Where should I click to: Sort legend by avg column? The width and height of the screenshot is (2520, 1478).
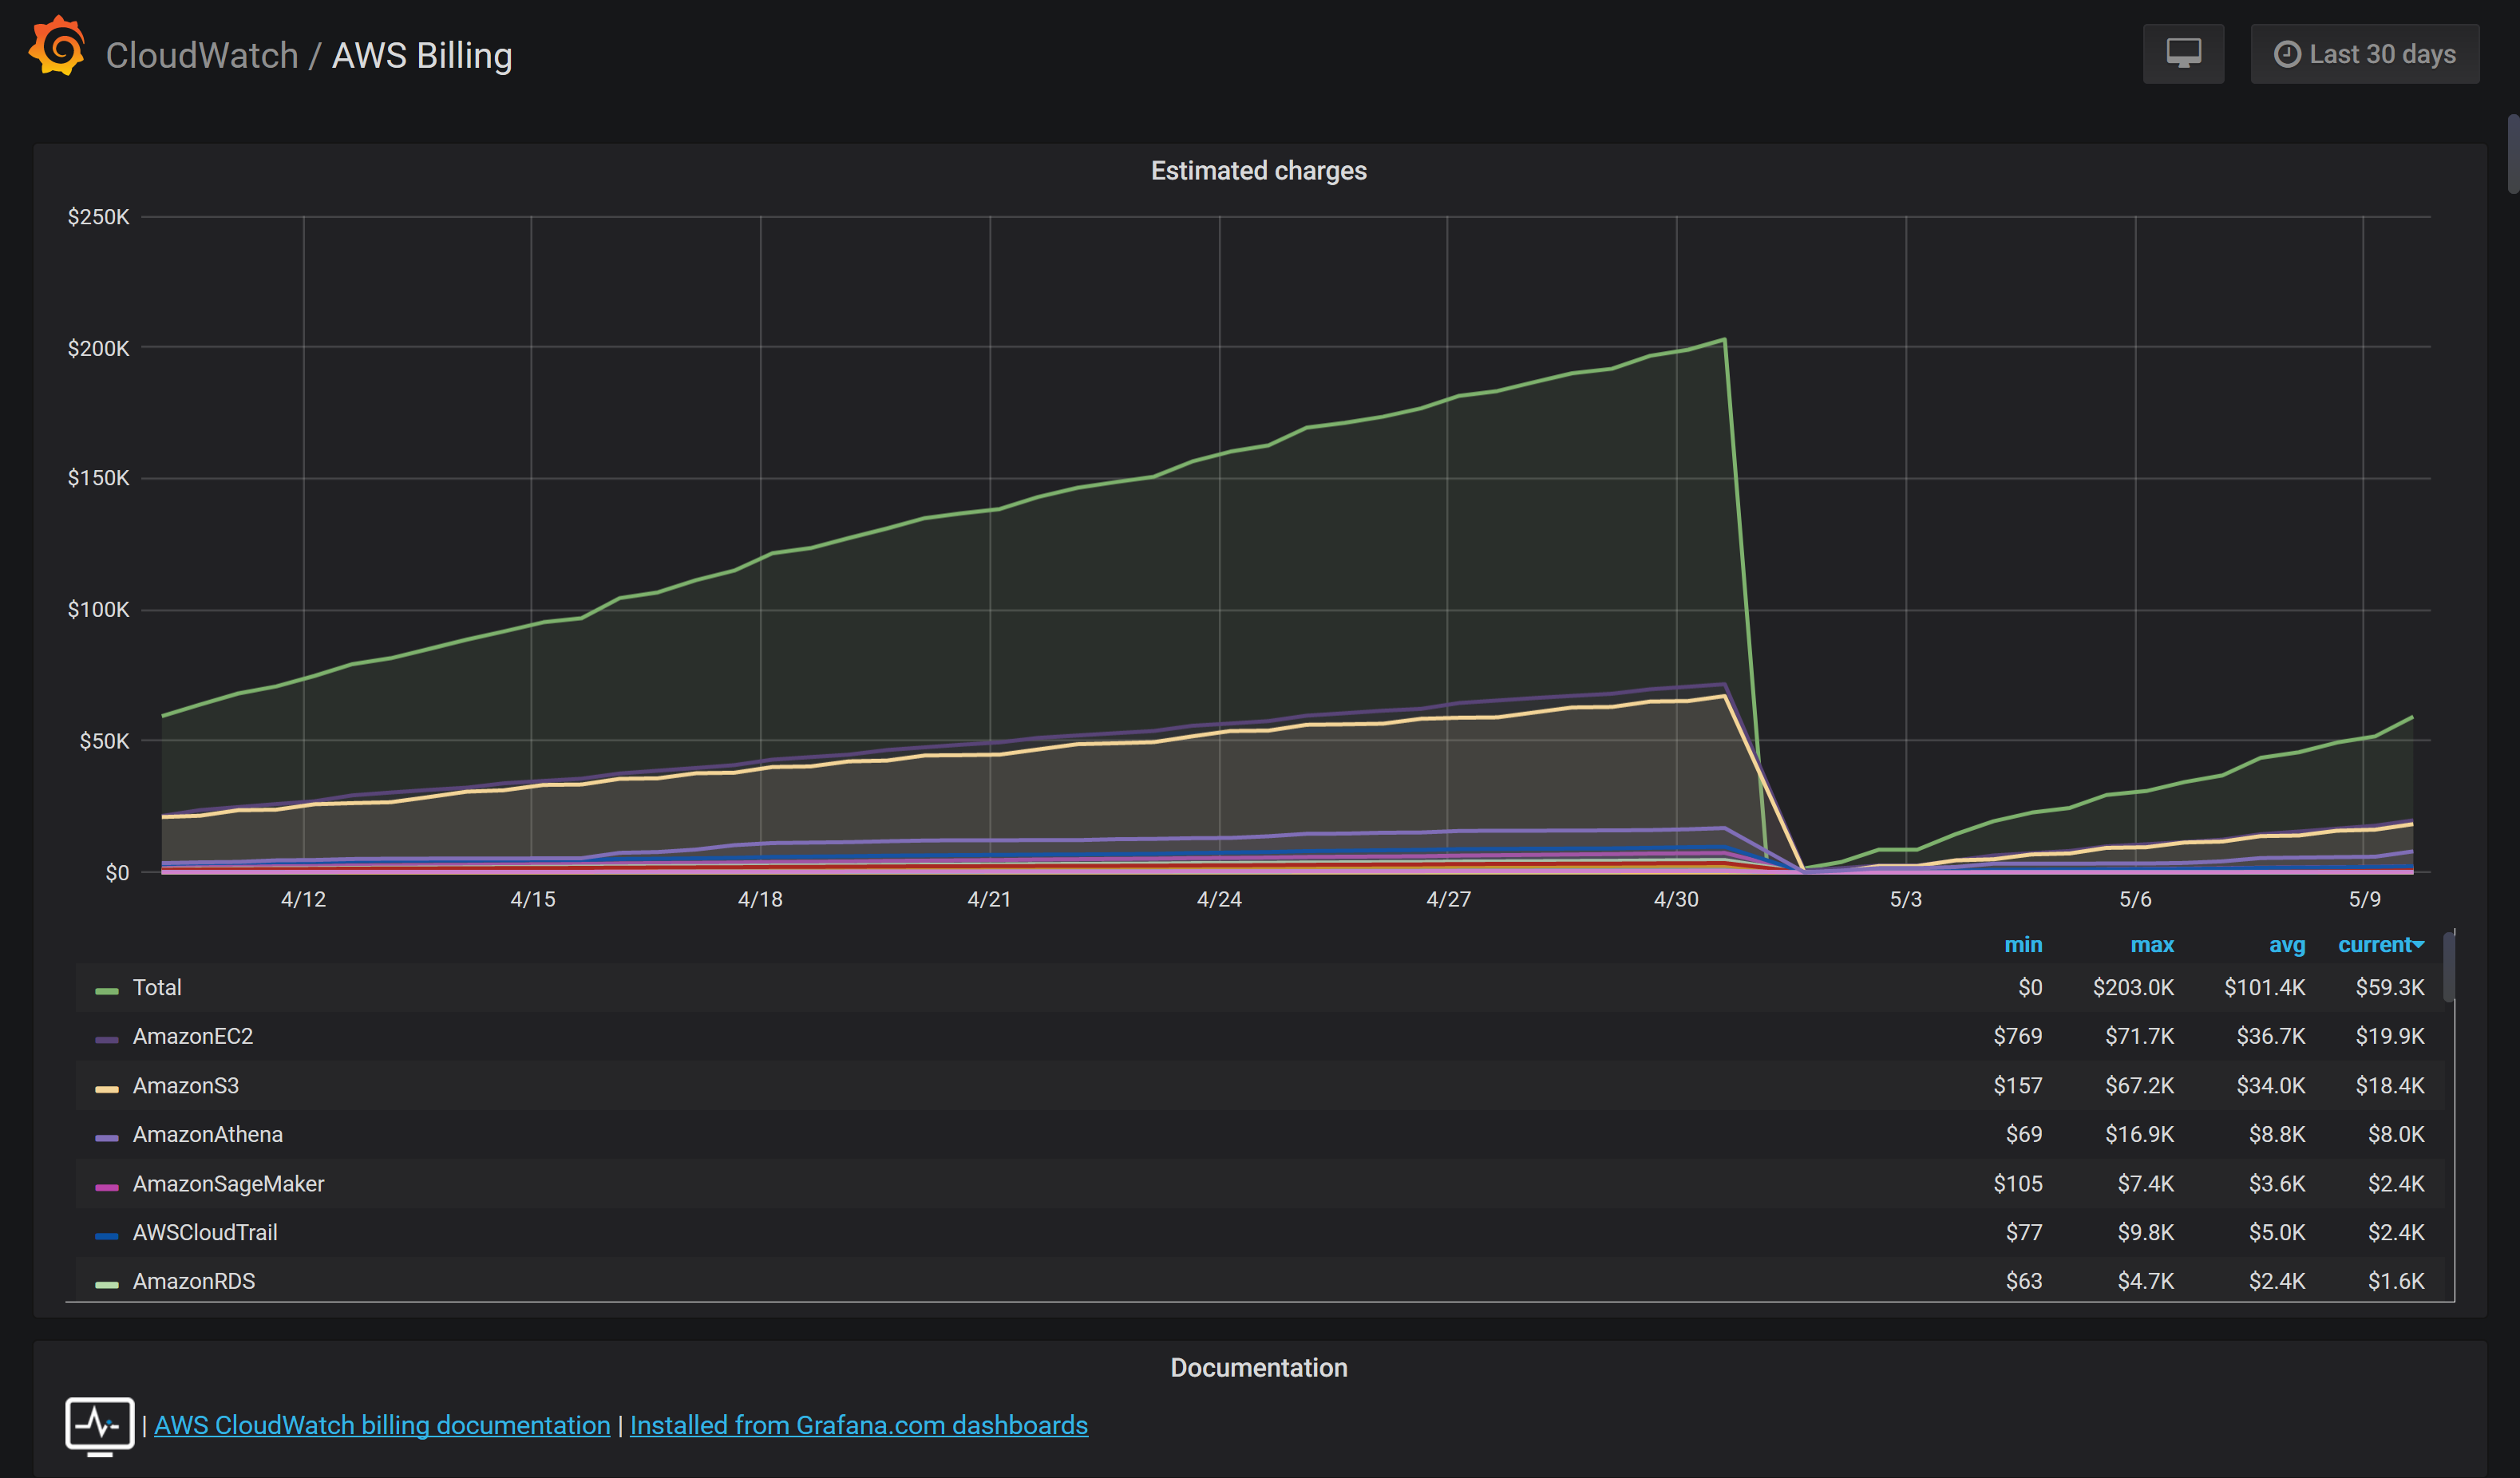[2286, 945]
